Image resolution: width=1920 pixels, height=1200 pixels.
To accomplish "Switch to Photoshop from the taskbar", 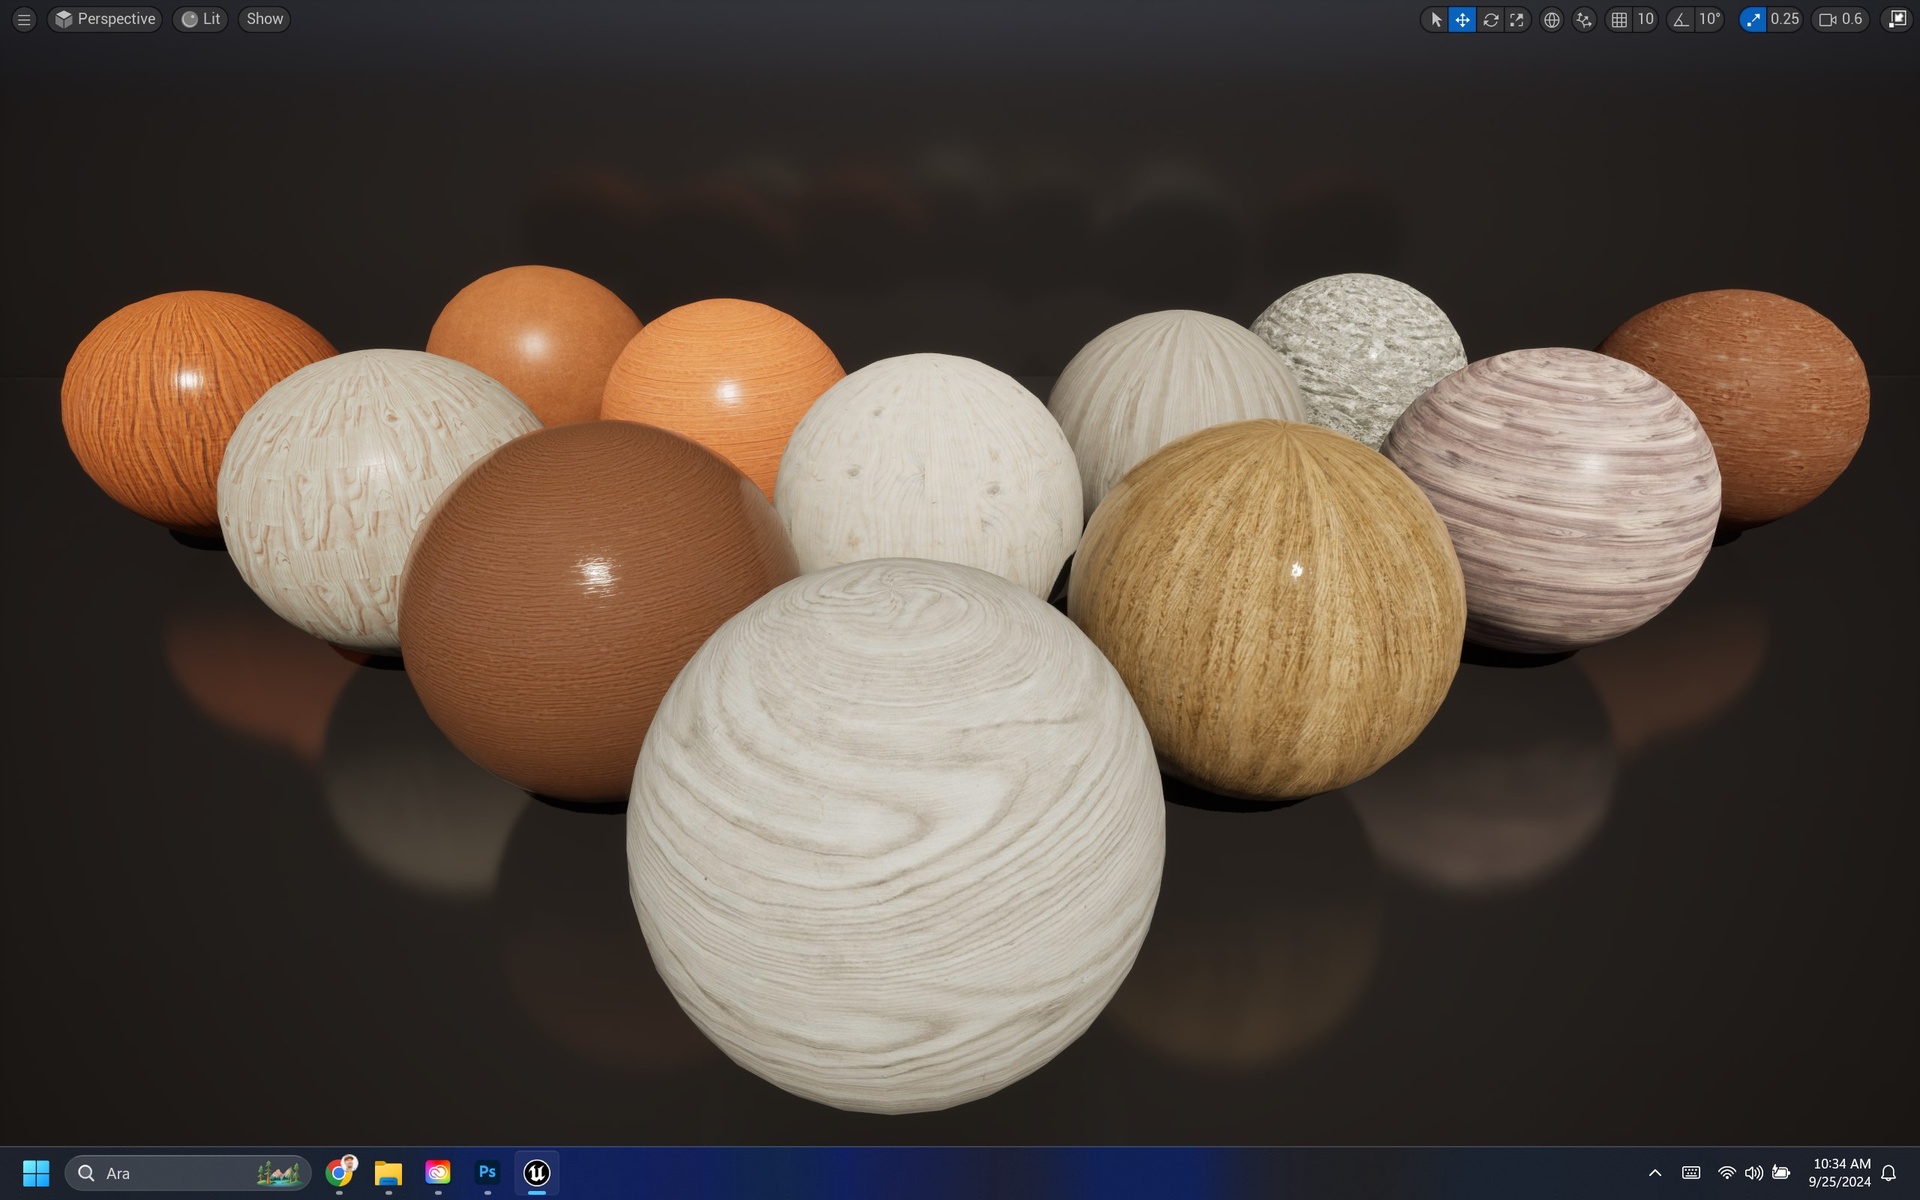I will (487, 1173).
